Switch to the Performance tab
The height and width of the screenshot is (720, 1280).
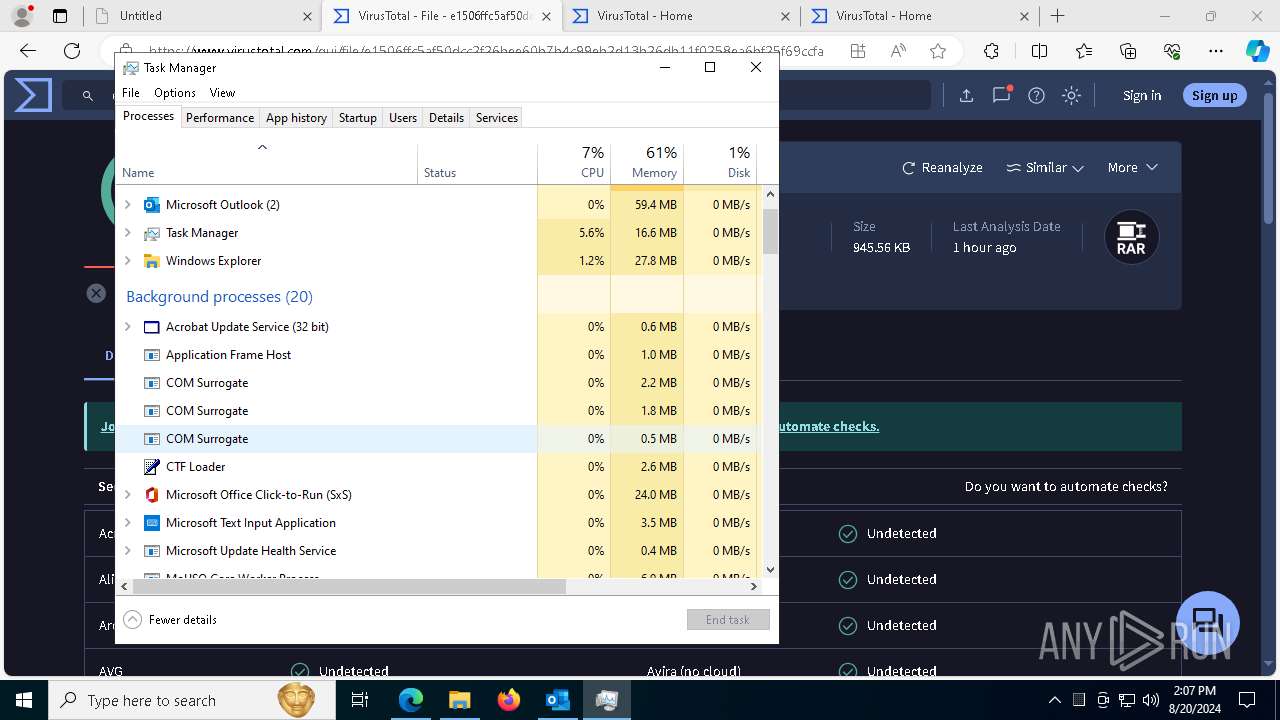(x=220, y=118)
